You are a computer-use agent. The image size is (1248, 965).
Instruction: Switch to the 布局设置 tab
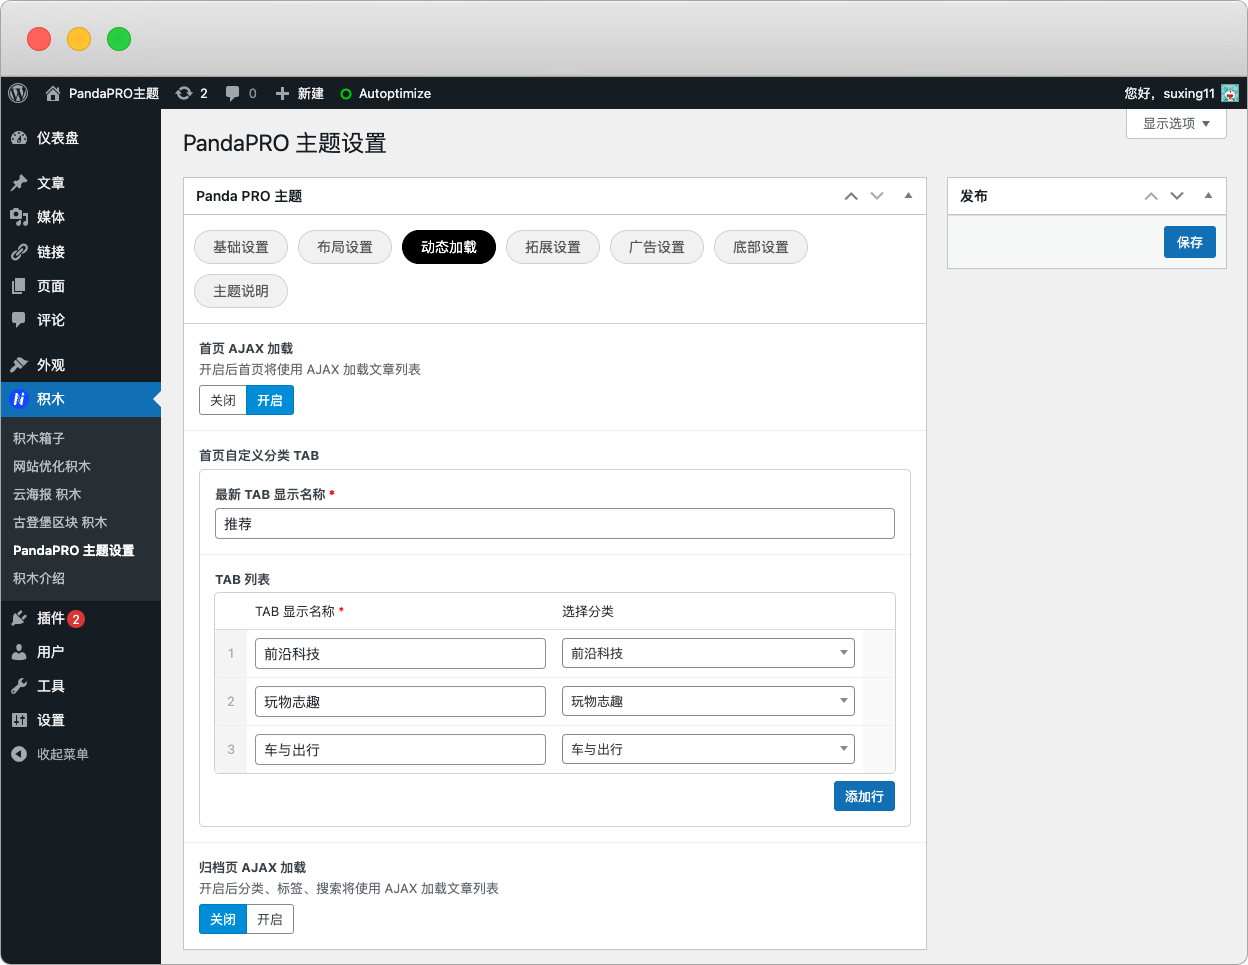345,247
